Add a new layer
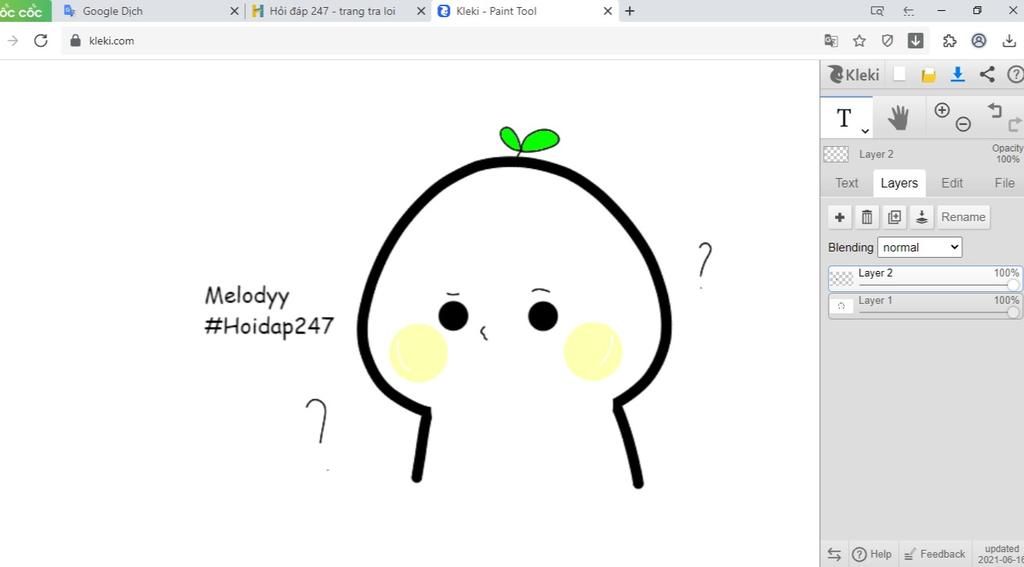 pyautogui.click(x=840, y=217)
